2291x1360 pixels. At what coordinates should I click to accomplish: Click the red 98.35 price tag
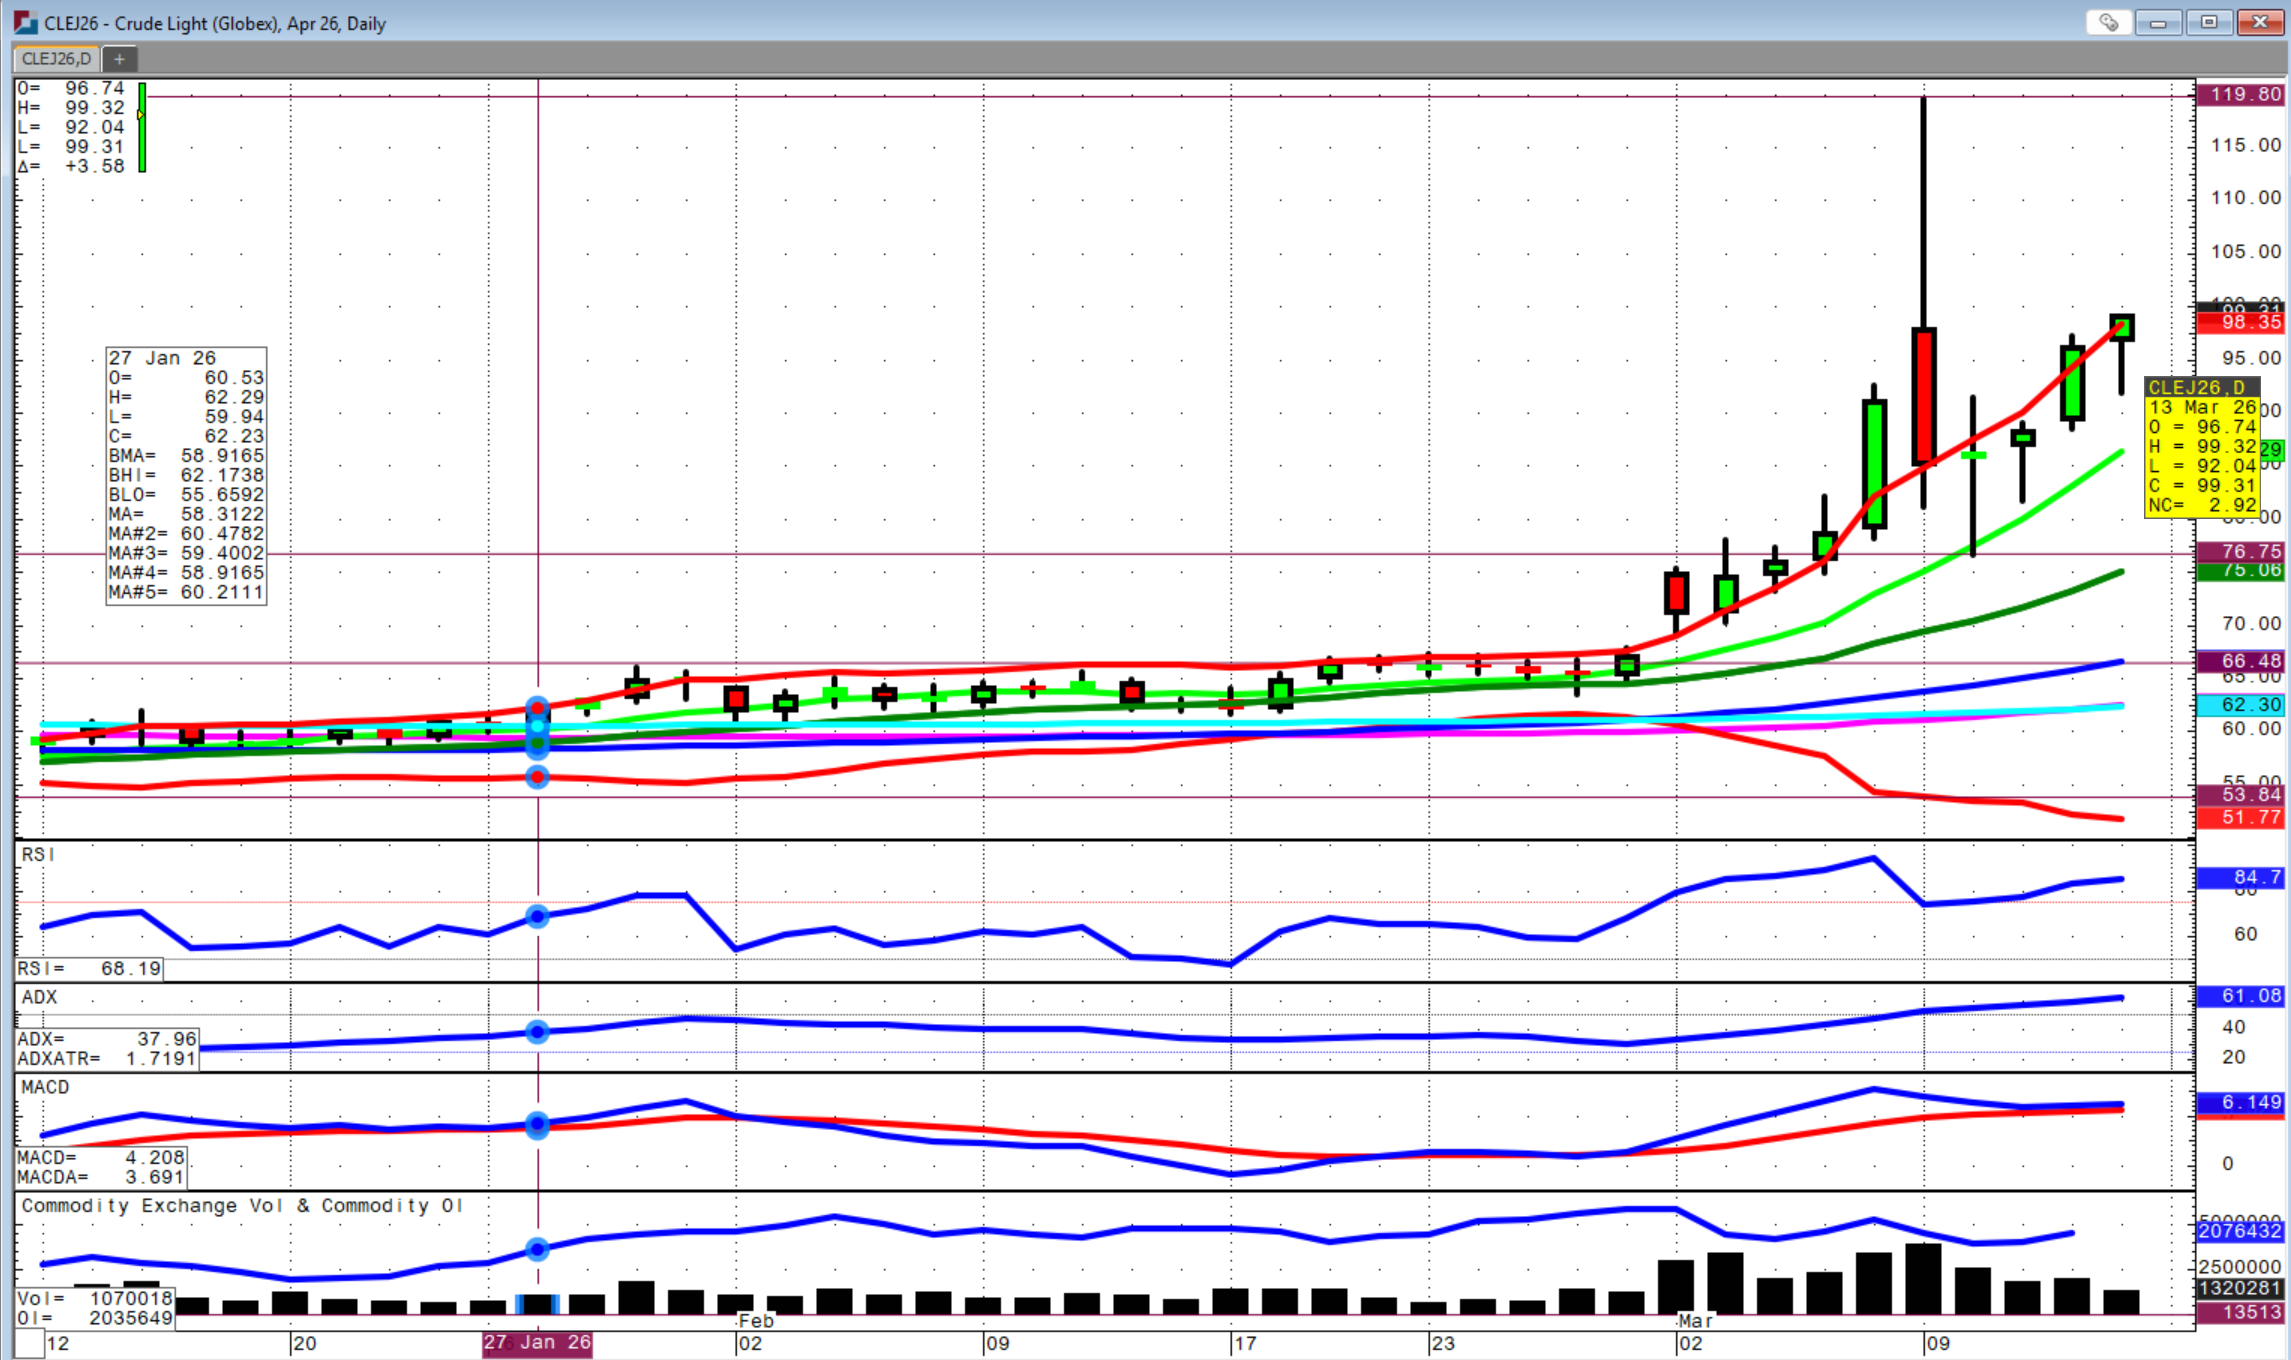click(x=2240, y=322)
